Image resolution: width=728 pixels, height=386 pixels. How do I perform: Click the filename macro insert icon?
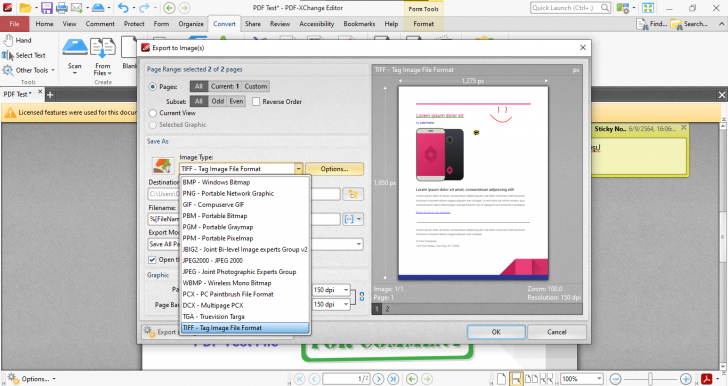click(349, 219)
